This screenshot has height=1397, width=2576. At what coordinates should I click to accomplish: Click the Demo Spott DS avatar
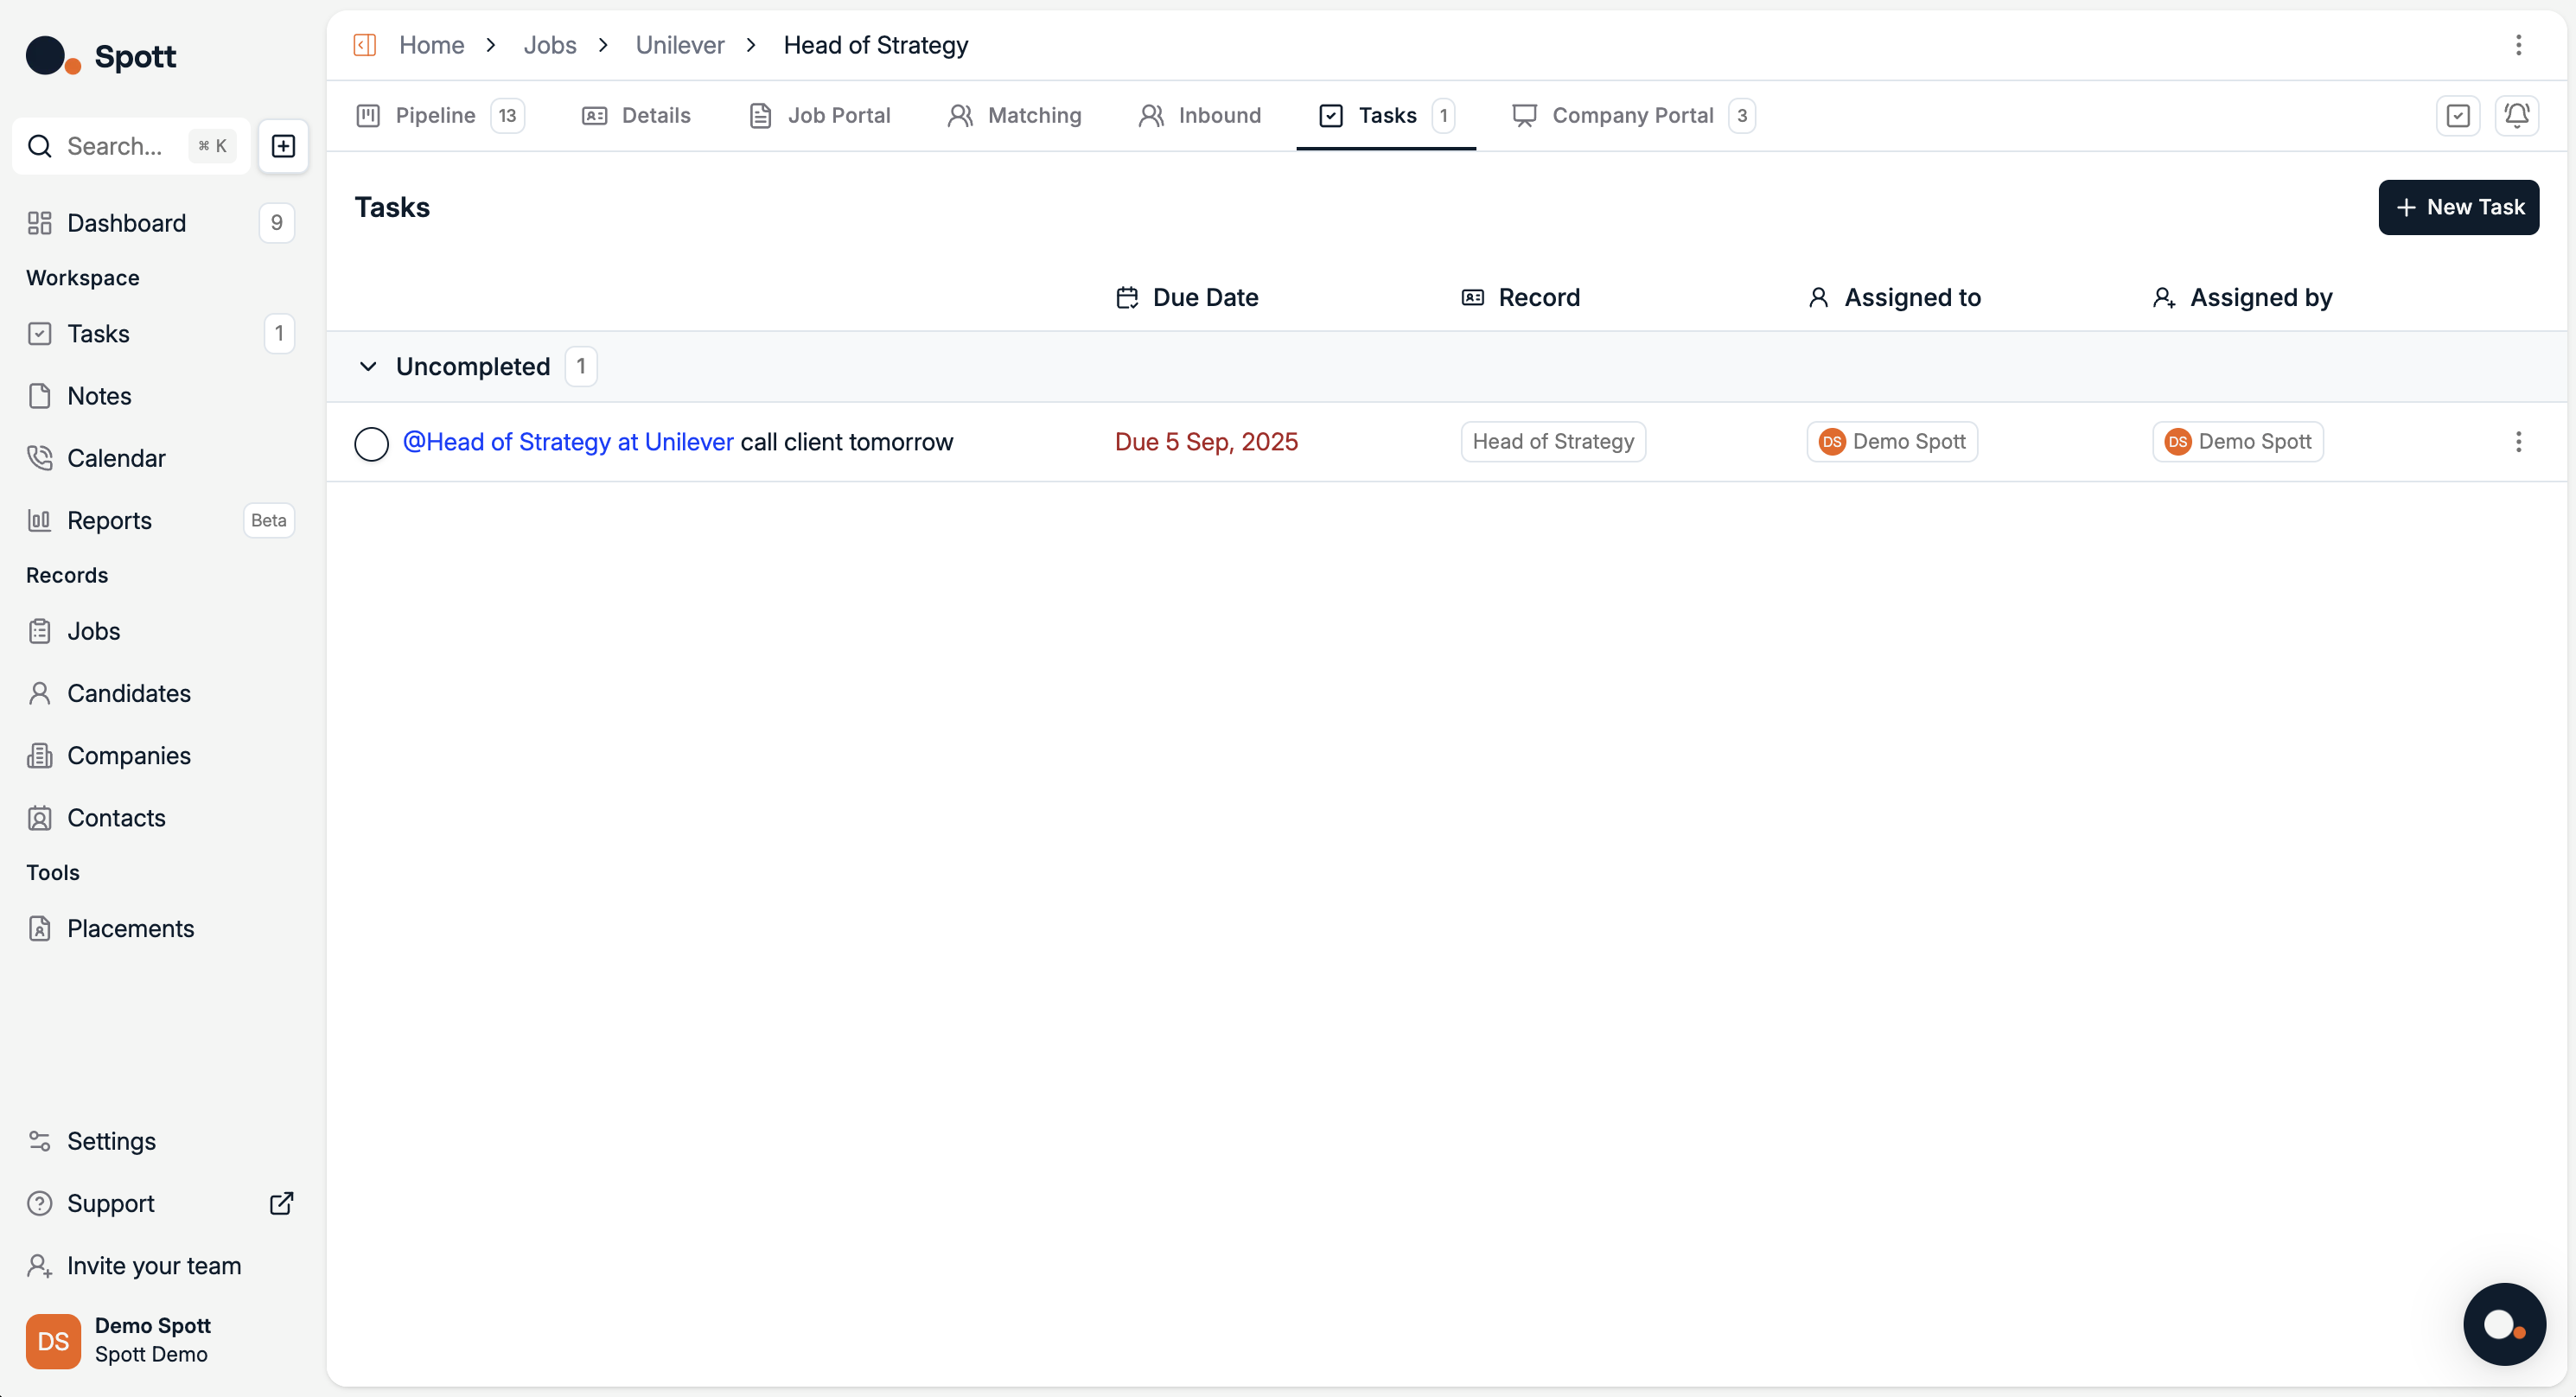53,1341
